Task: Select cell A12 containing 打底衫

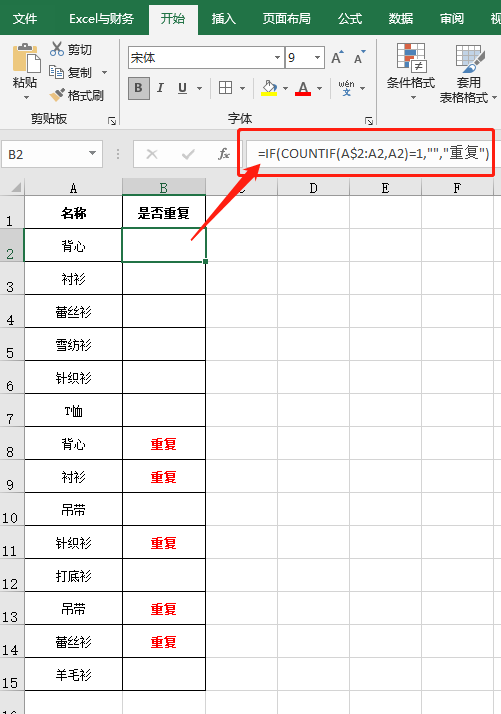Action: [73, 576]
